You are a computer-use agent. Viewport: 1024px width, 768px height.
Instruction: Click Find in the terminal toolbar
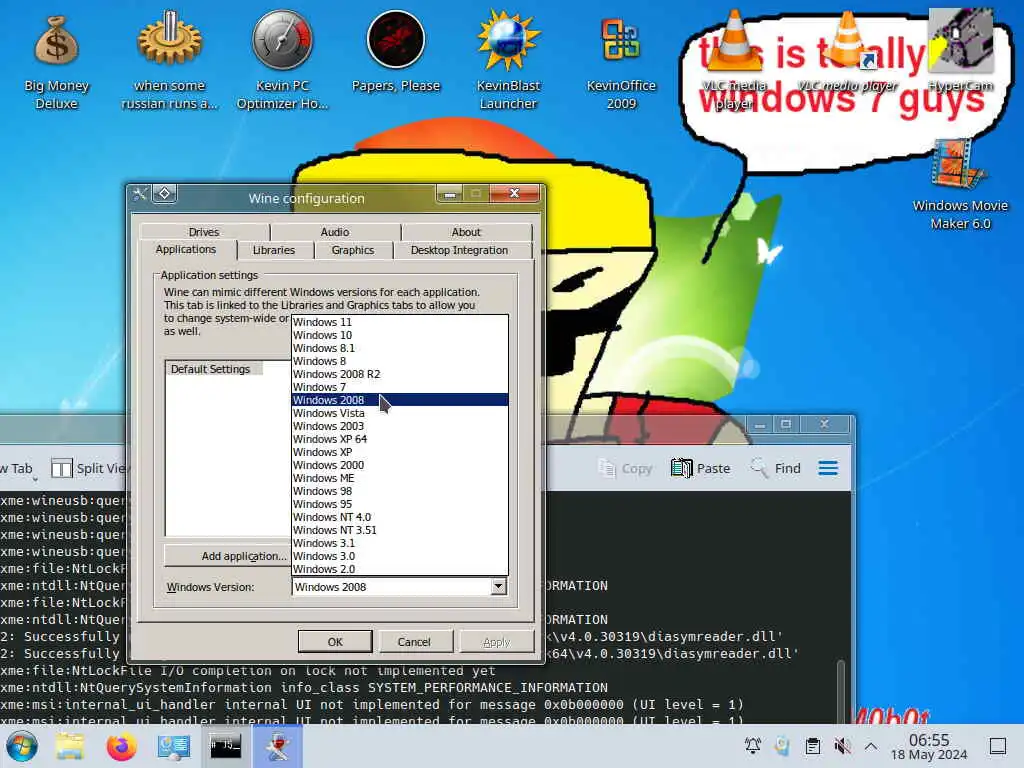(x=775, y=468)
